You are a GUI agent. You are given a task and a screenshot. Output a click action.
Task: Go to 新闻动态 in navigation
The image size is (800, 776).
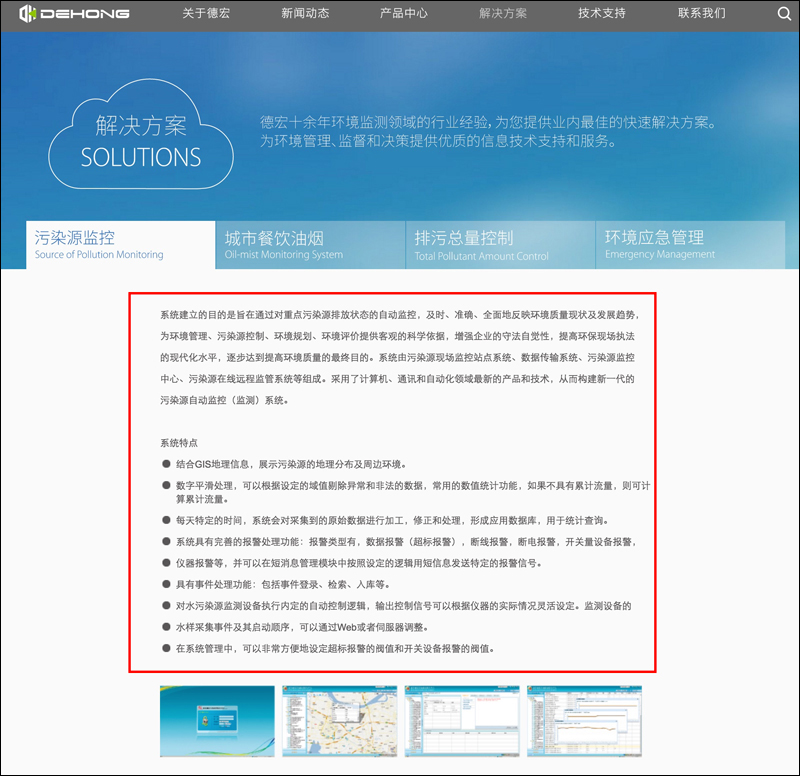click(x=305, y=14)
